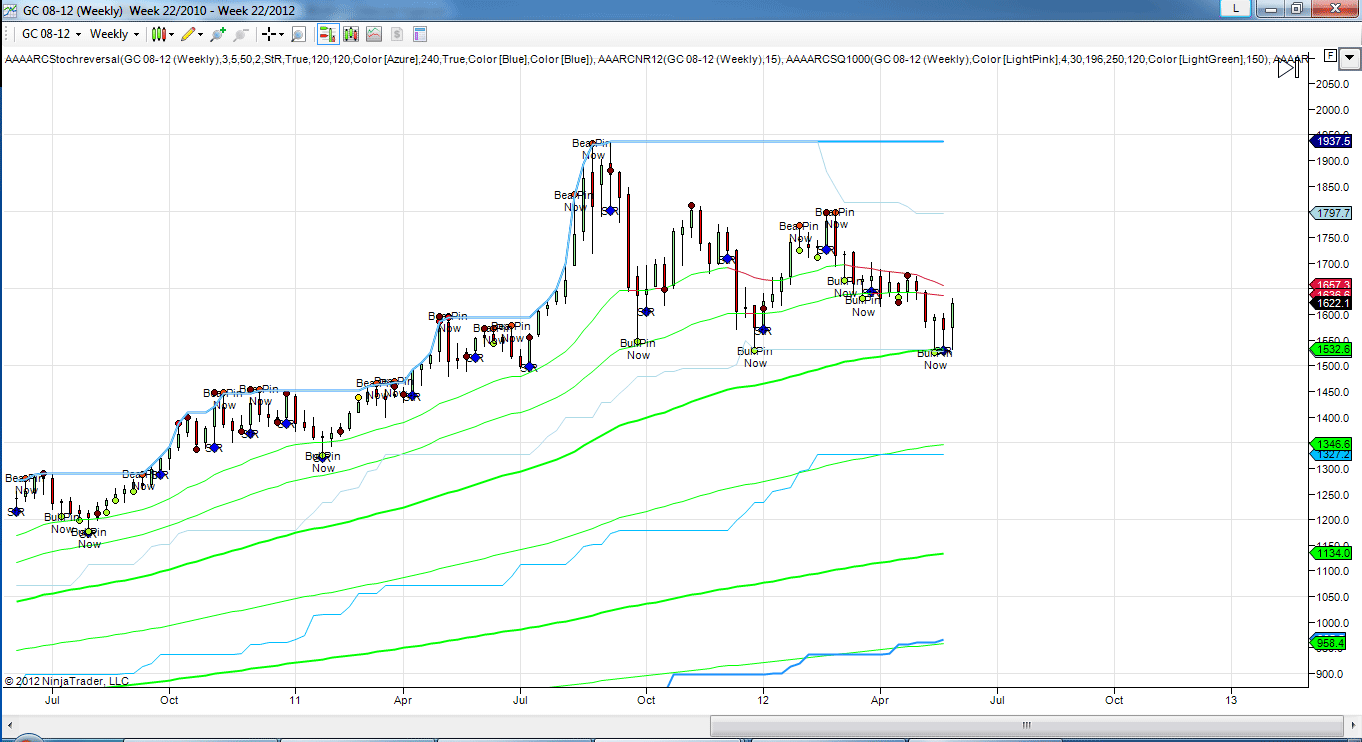Expand the chart style dropdown arrow
Image resolution: width=1362 pixels, height=742 pixels.
pyautogui.click(x=172, y=34)
